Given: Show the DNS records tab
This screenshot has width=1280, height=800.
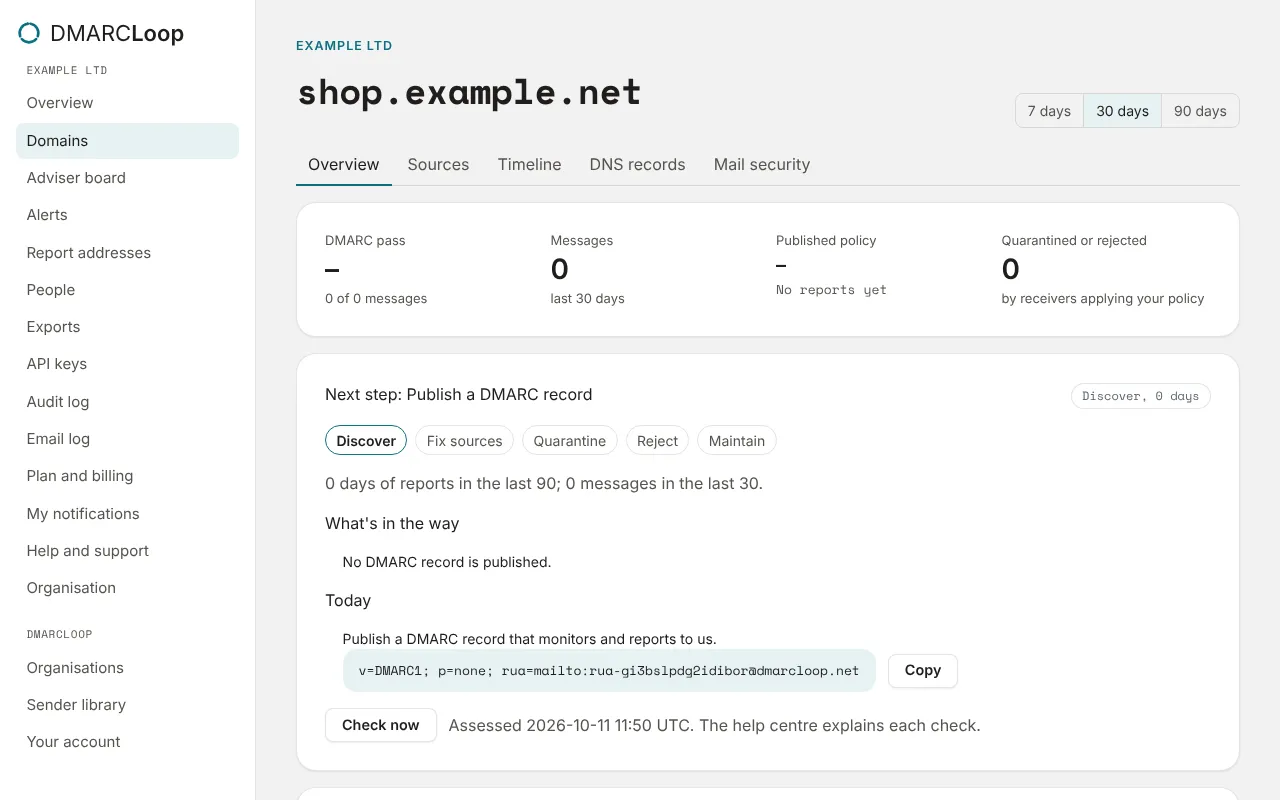Looking at the screenshot, I should (x=637, y=165).
